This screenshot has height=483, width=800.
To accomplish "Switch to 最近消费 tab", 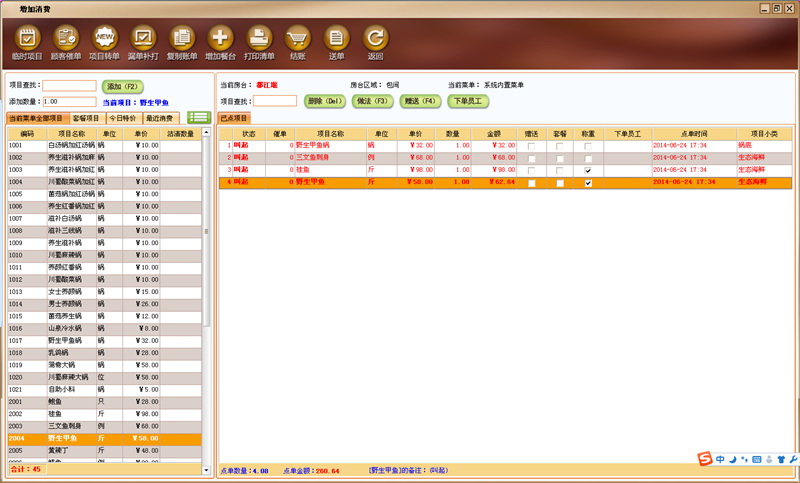I will [161, 118].
